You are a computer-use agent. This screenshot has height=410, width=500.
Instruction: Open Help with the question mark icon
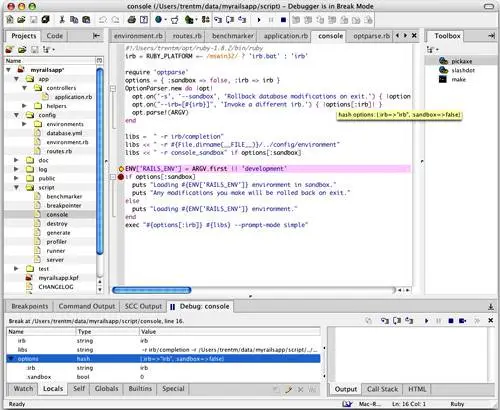[x=144, y=20]
